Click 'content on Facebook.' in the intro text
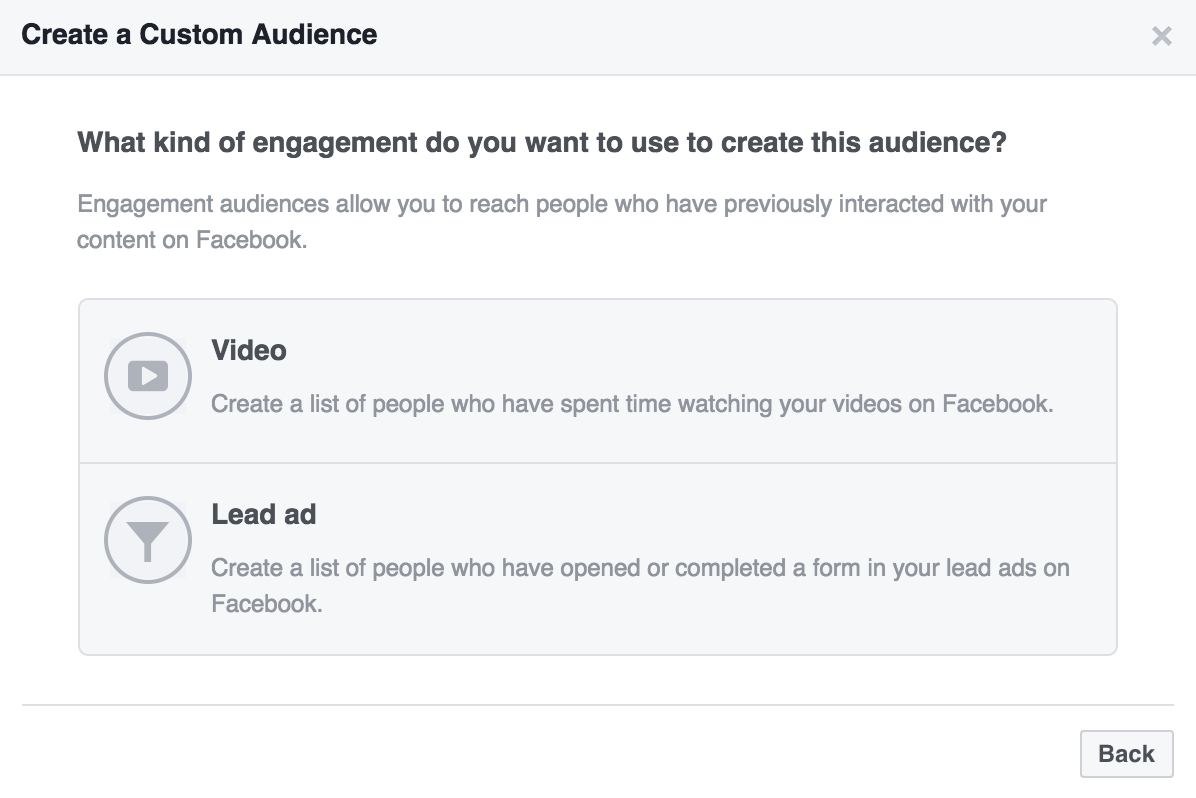 [x=192, y=240]
